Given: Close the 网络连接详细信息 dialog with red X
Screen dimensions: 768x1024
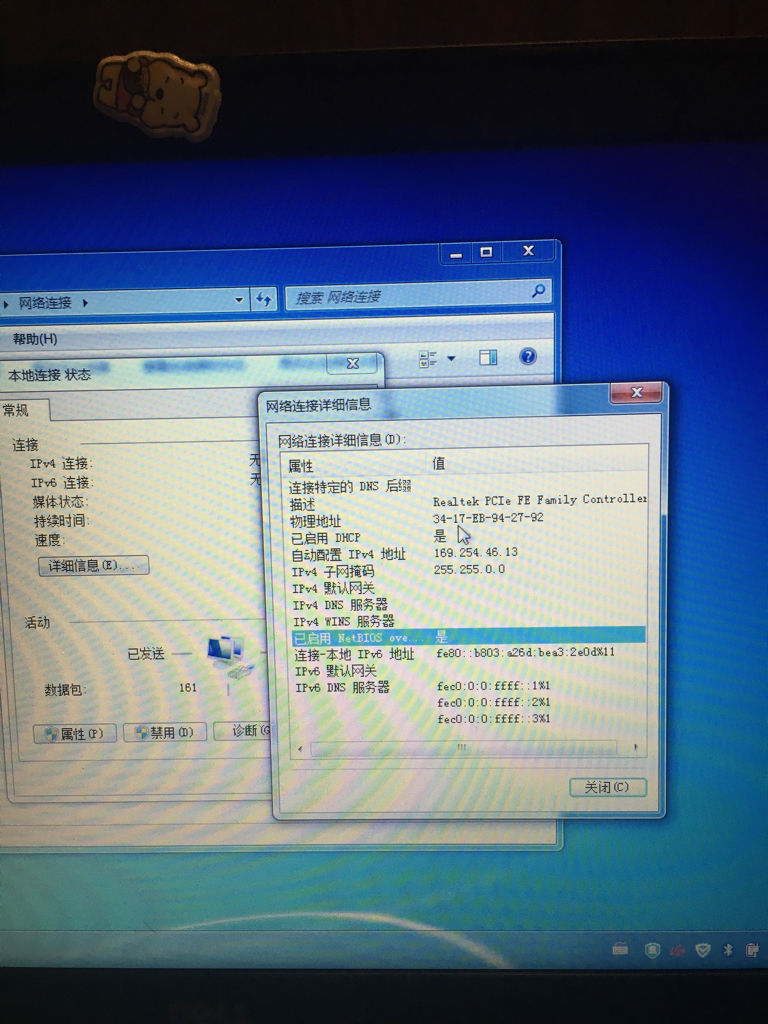Looking at the screenshot, I should (636, 392).
